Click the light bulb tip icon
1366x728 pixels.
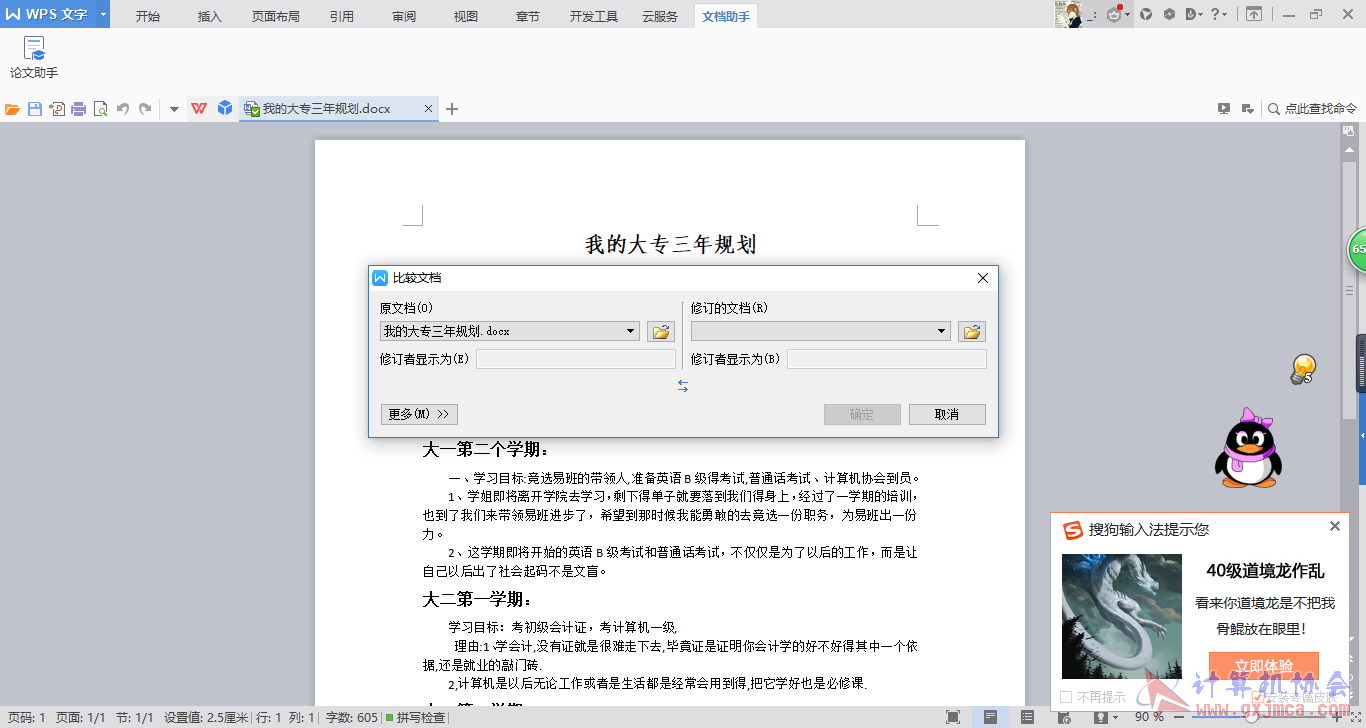click(x=1302, y=369)
